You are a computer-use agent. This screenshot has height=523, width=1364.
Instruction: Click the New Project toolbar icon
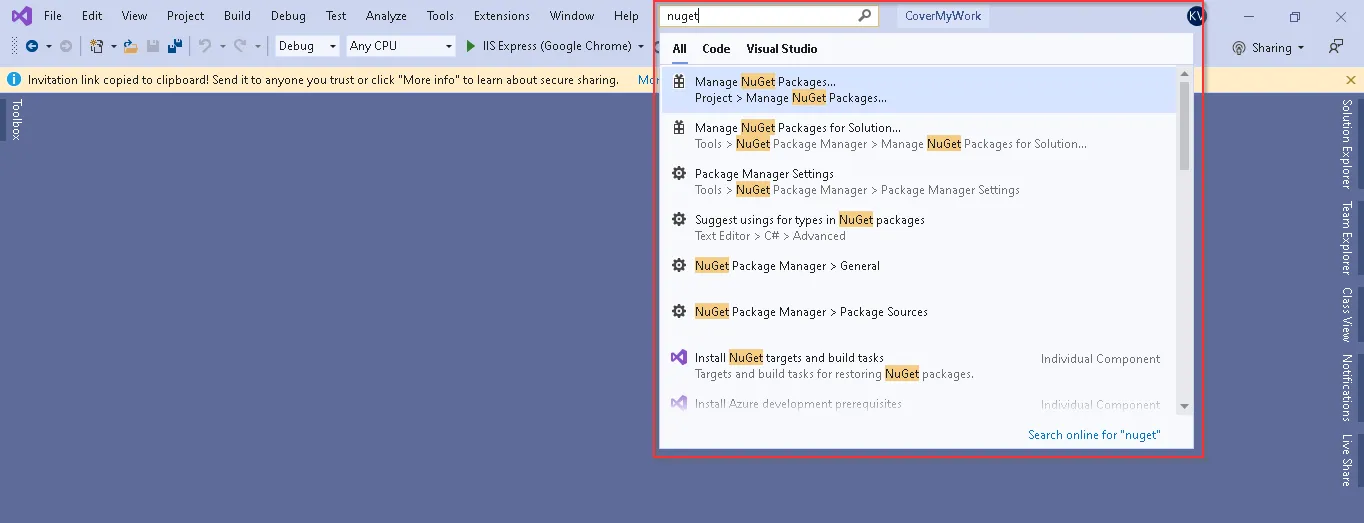click(96, 46)
